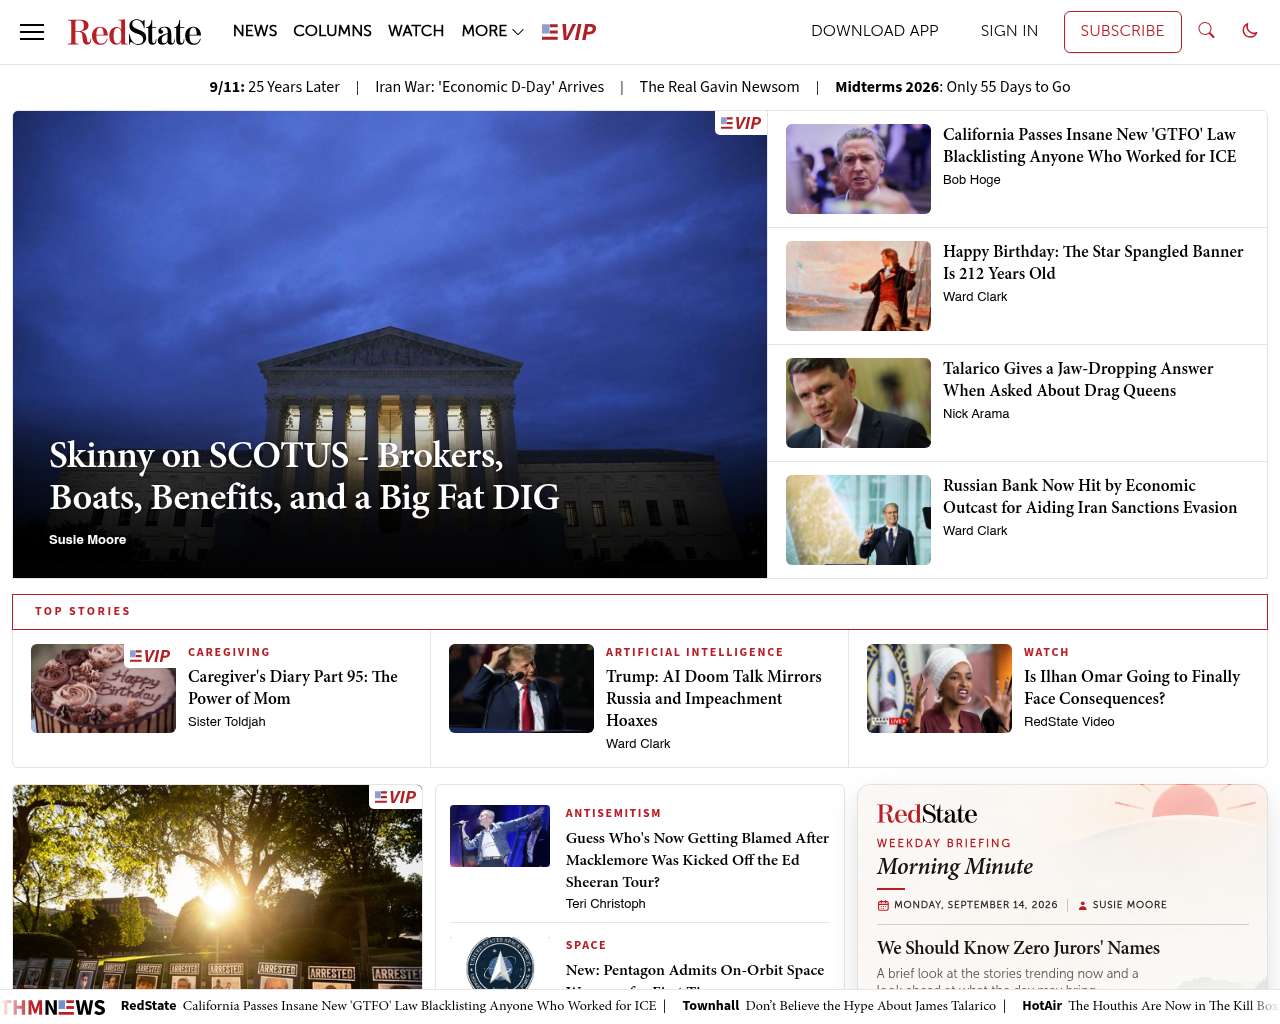Open the Ilhan Omar video thumbnail
The image size is (1280, 1024).
point(939,688)
